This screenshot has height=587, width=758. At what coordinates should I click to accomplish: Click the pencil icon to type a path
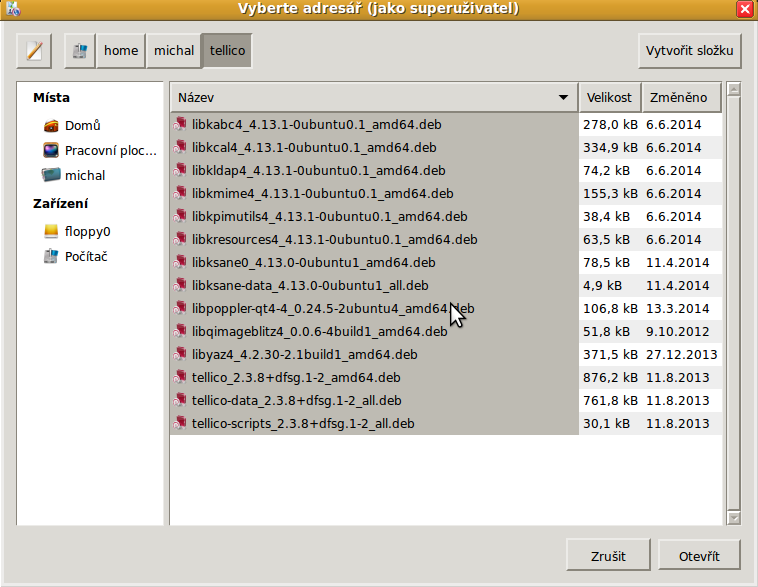pyautogui.click(x=34, y=51)
